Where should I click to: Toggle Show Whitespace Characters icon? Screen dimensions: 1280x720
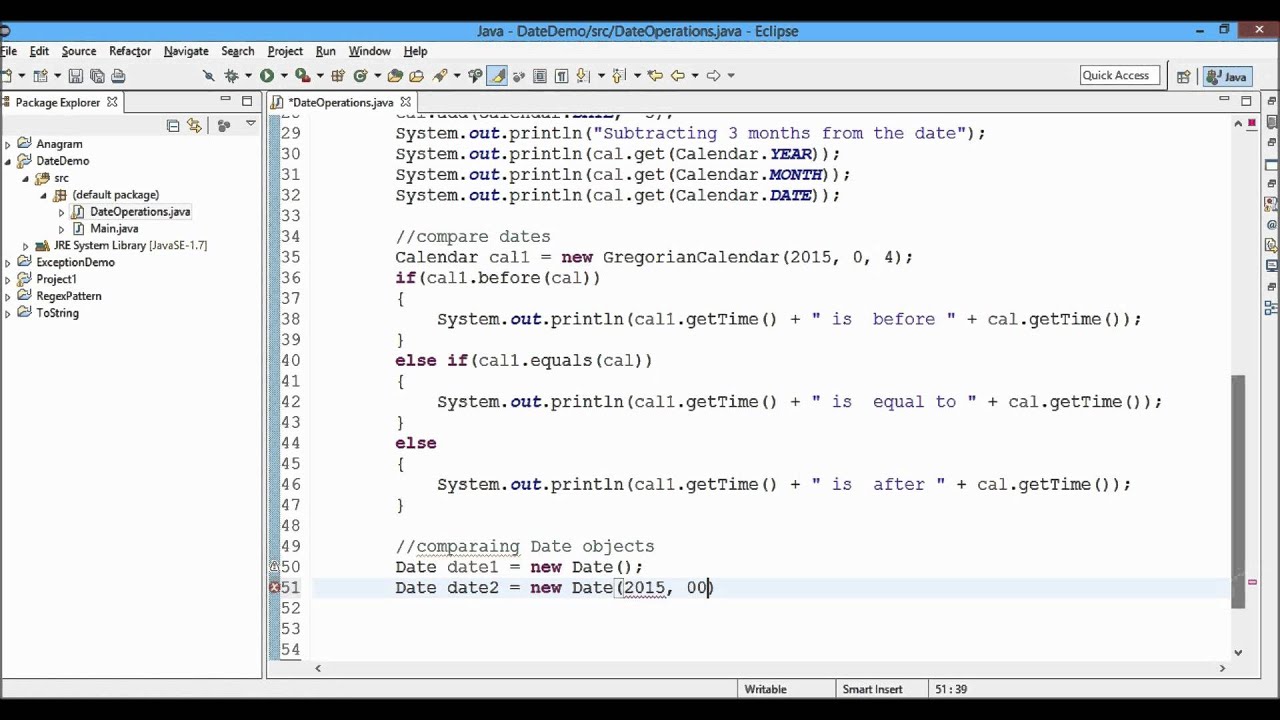tap(561, 76)
